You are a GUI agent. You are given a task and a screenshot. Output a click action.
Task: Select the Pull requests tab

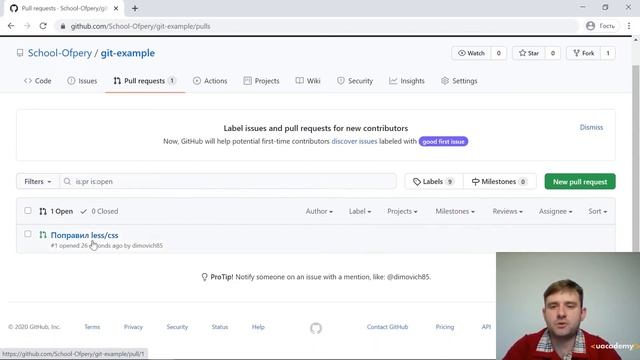click(x=145, y=81)
